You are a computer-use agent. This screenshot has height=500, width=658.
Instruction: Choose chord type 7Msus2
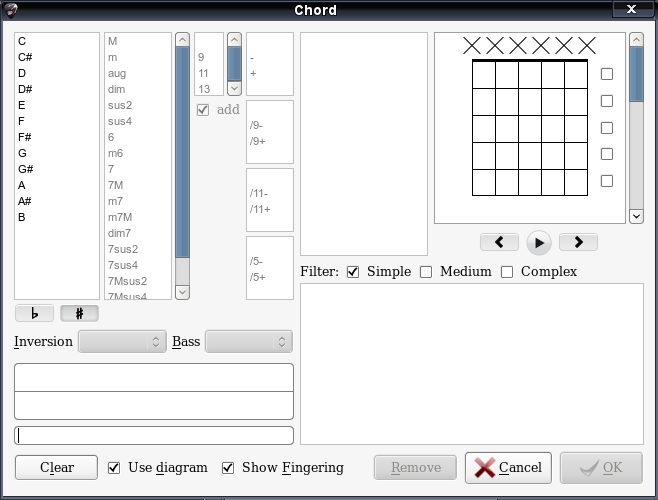point(138,281)
